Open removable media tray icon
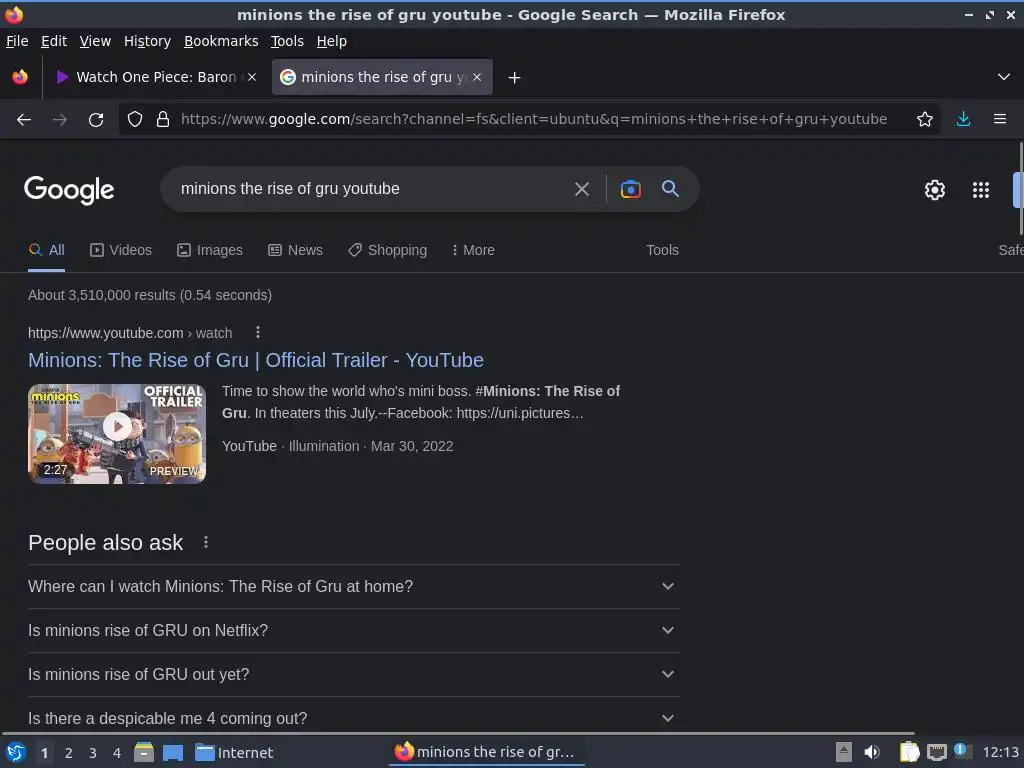This screenshot has height=768, width=1024. [844, 752]
